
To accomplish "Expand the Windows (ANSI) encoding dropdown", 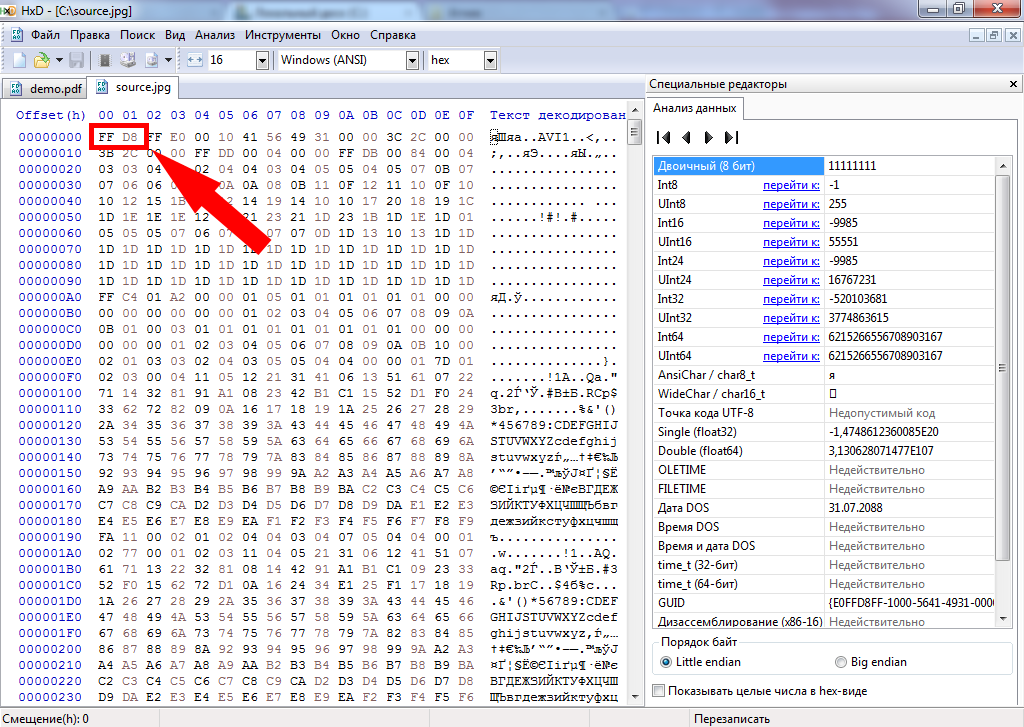I will (411, 60).
